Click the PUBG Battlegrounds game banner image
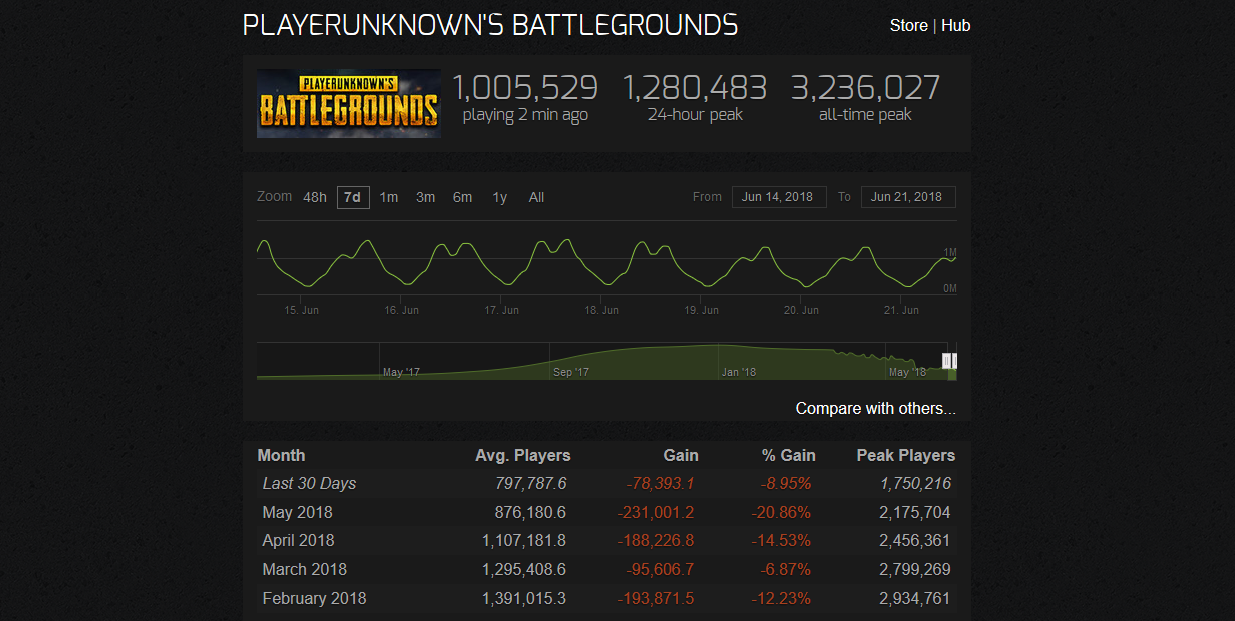 (x=349, y=103)
